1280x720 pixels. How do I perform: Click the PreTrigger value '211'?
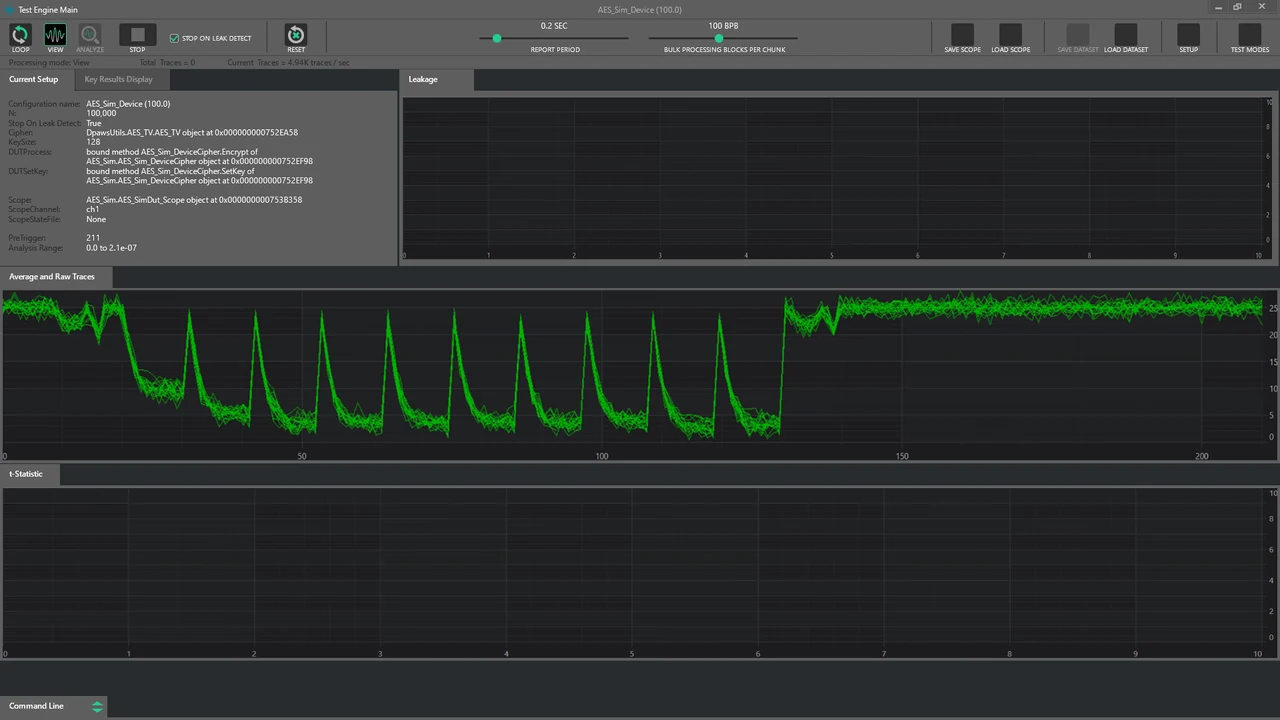93,238
